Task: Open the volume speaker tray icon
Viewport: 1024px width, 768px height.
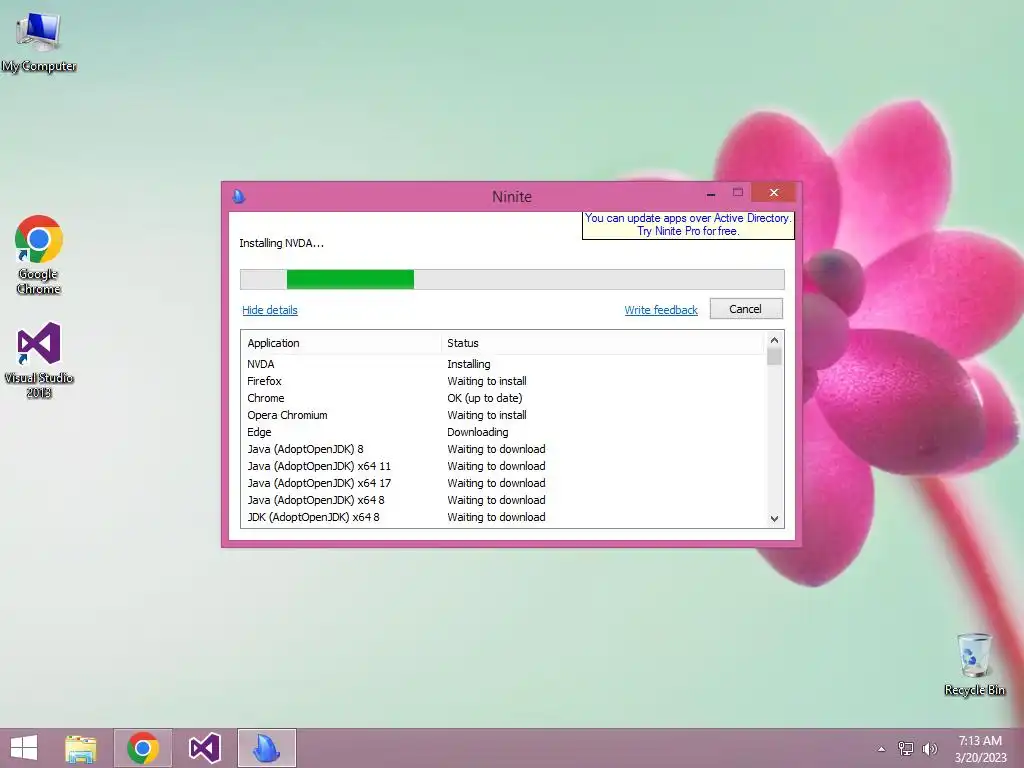Action: pos(929,748)
